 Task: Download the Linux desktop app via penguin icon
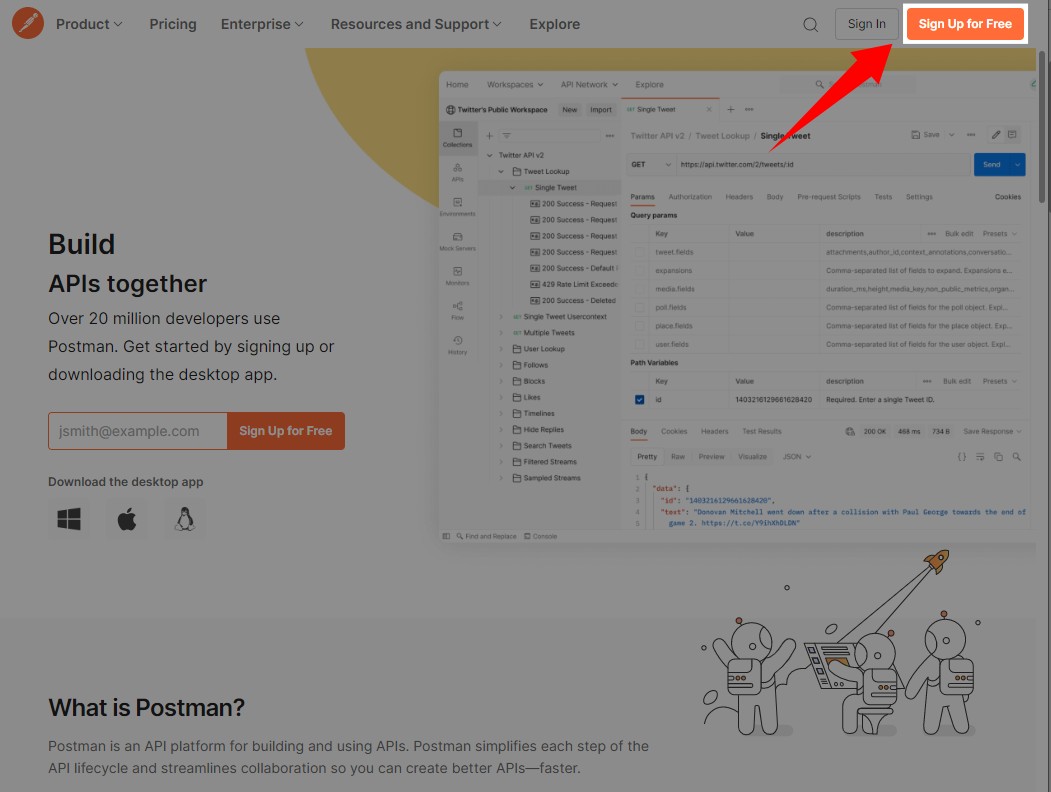(184, 519)
